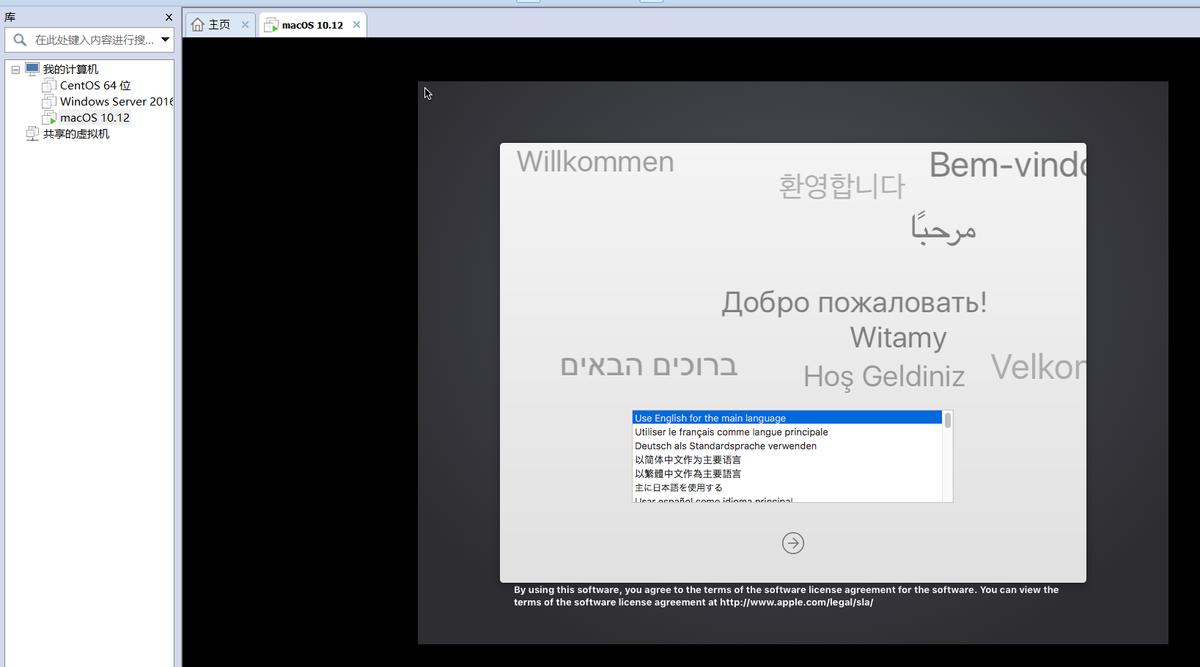
Task: Collapse the 我的计算机 tree node
Action: (15, 68)
